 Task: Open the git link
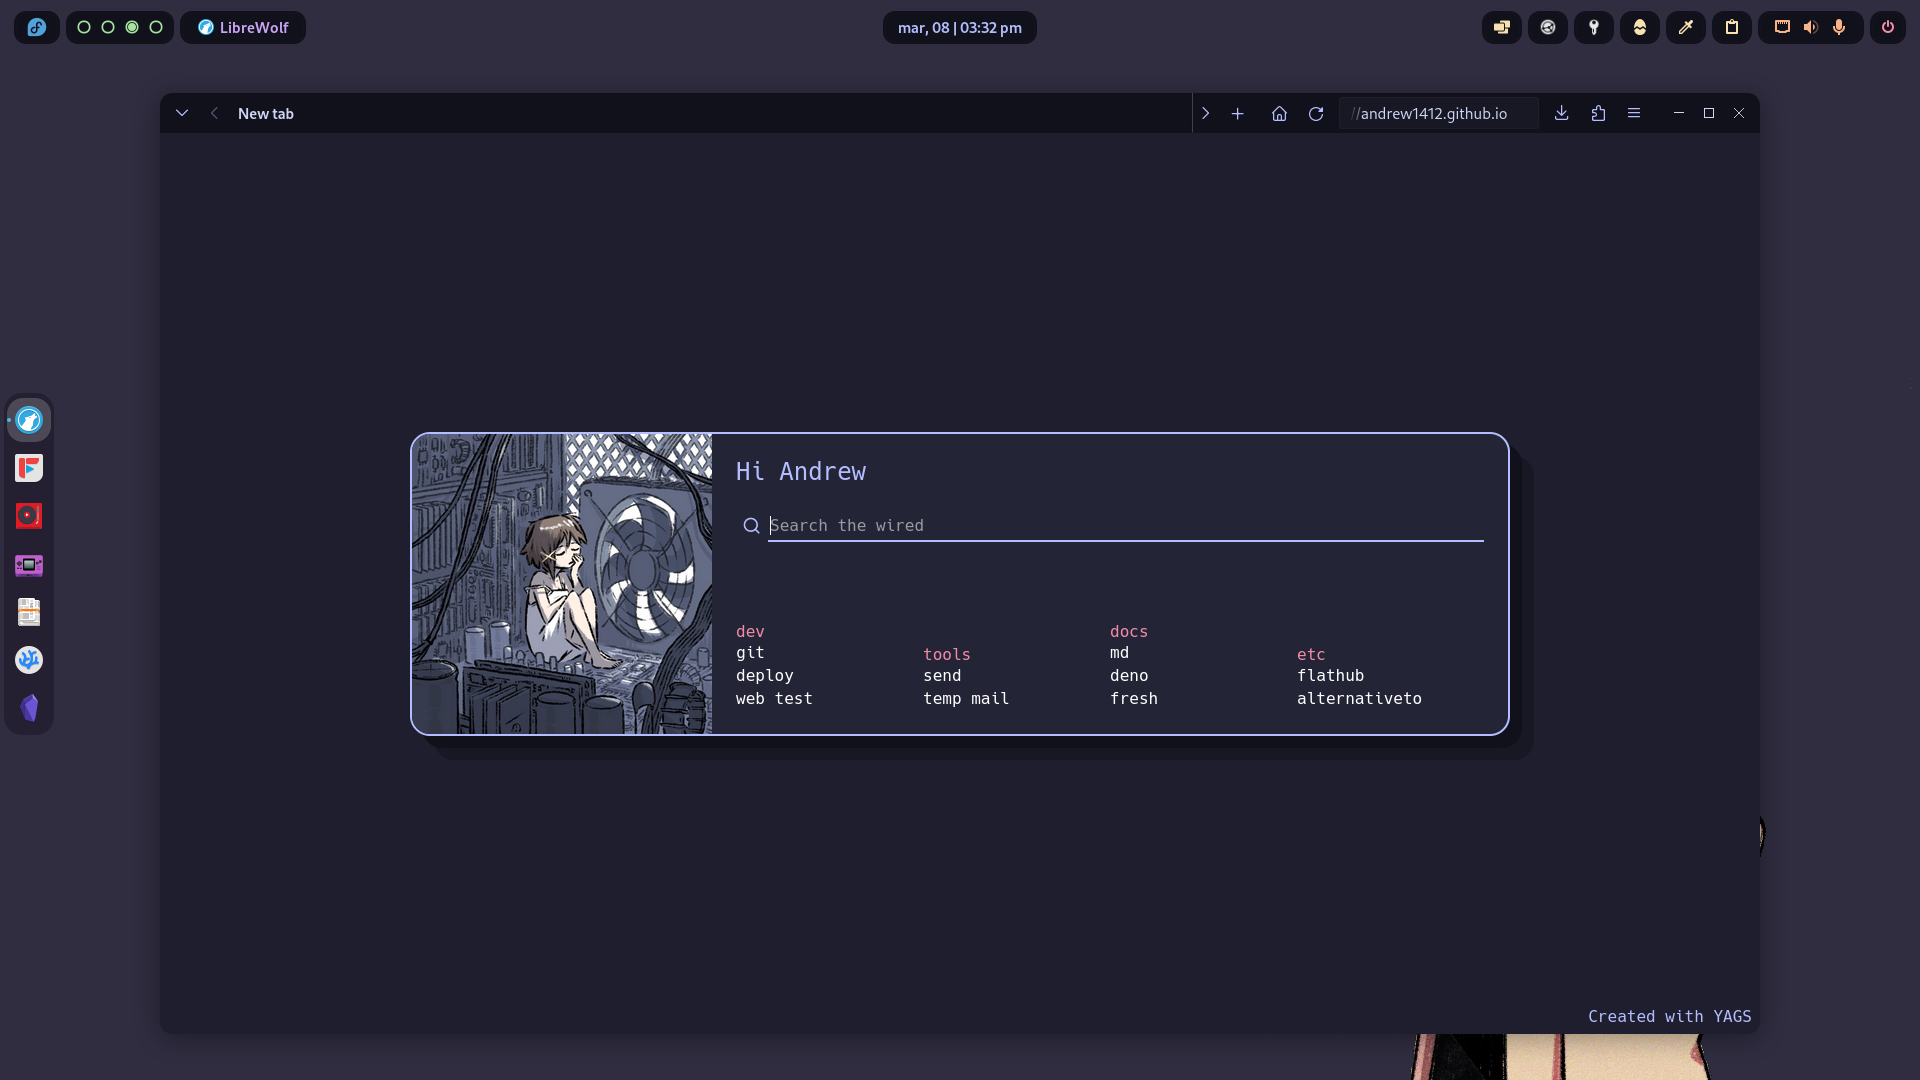pyautogui.click(x=750, y=653)
